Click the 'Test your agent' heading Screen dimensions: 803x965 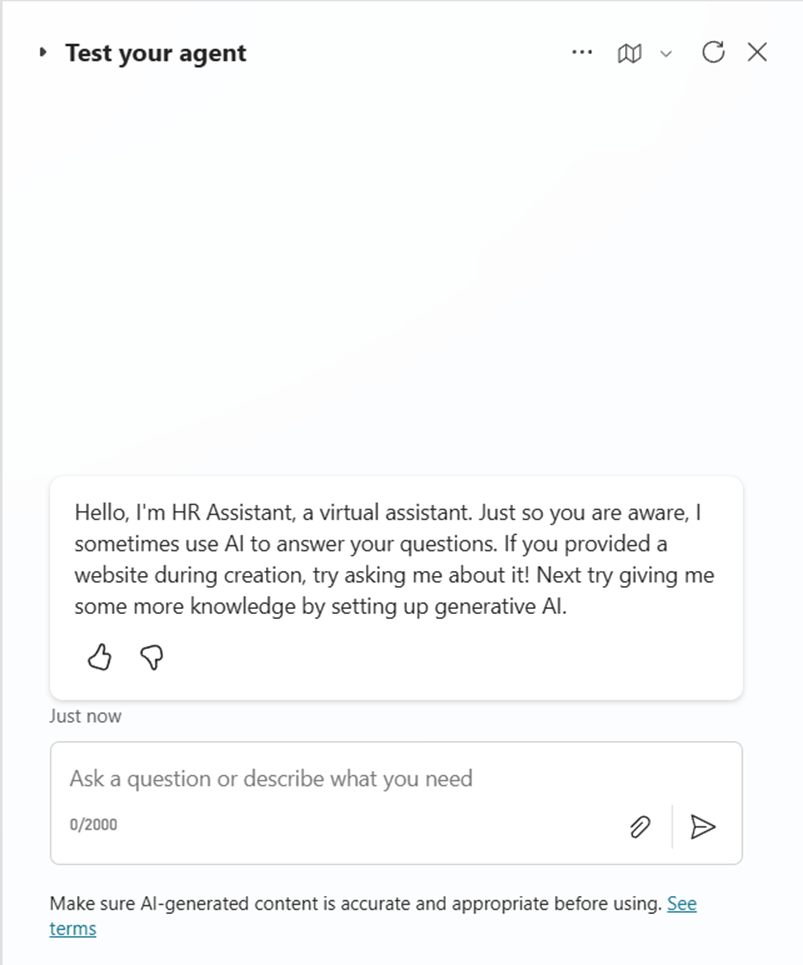[156, 53]
